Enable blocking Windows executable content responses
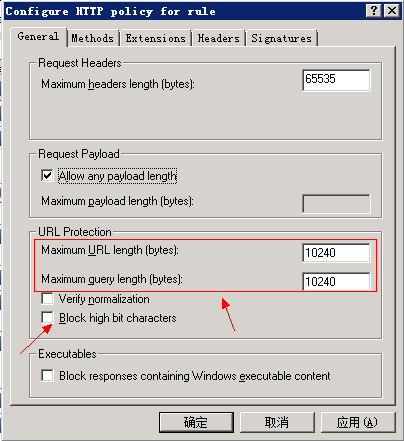This screenshot has height=441, width=404. pos(47,375)
